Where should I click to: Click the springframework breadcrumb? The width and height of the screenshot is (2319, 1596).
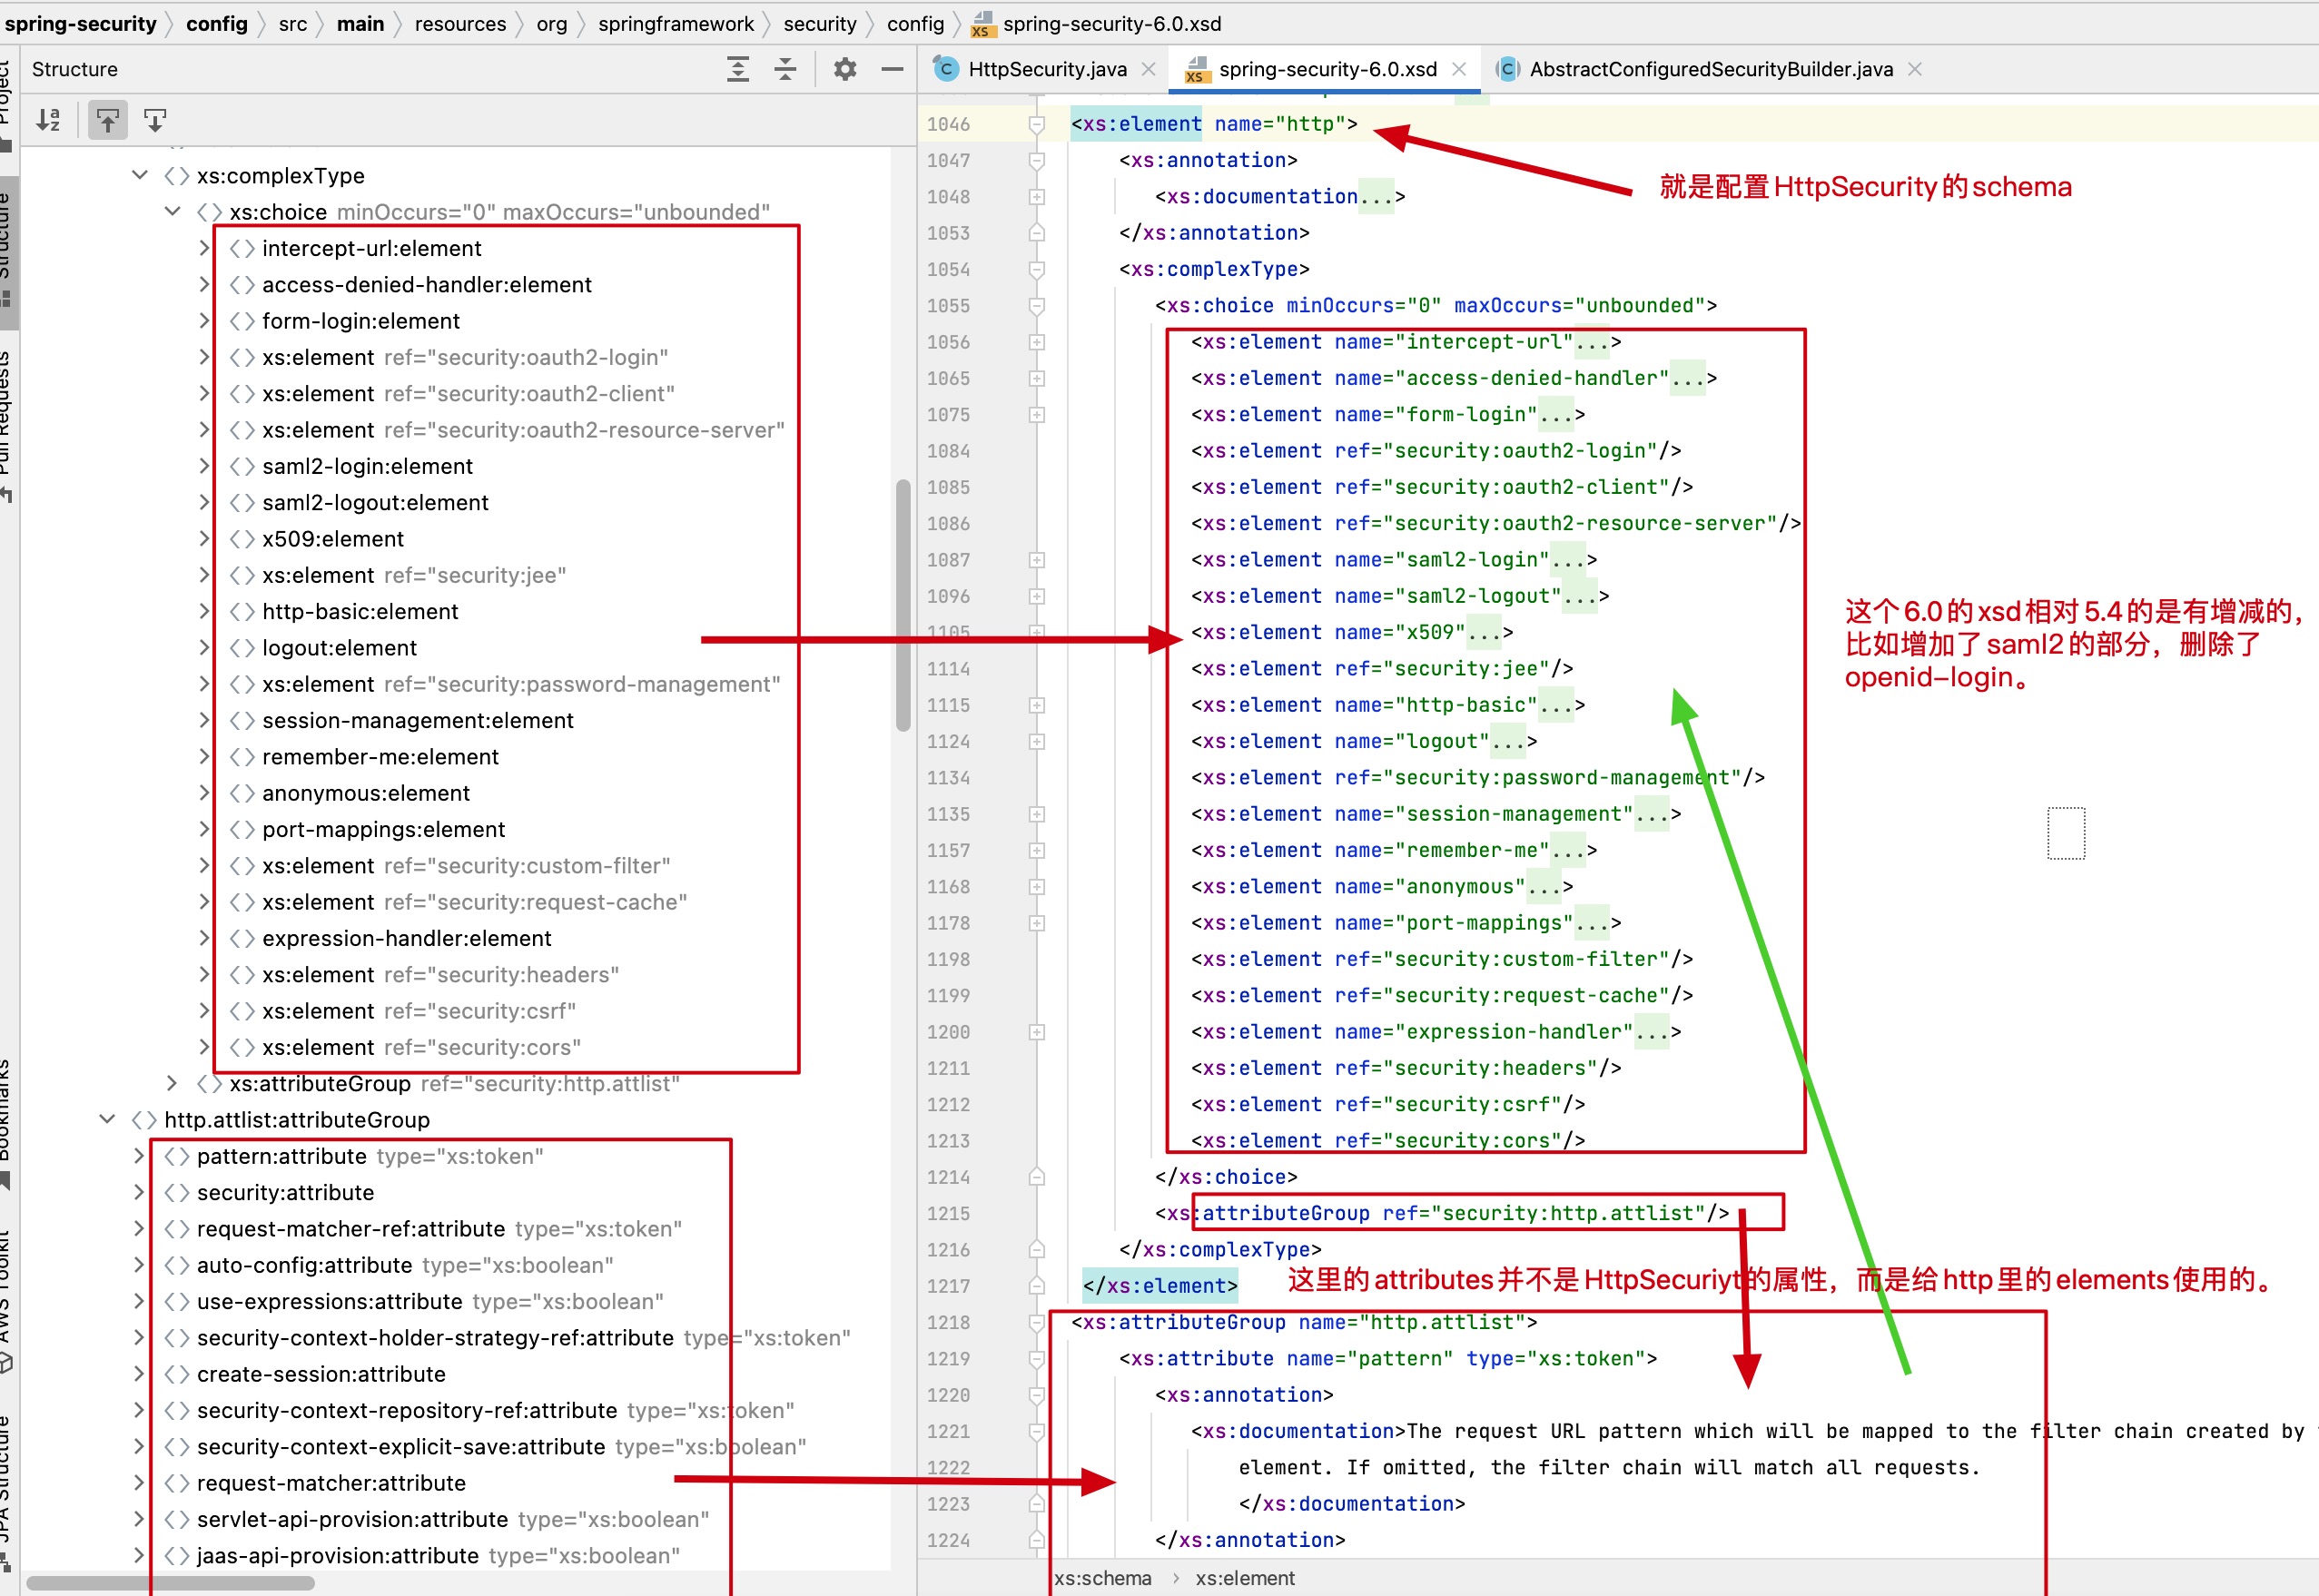675,23
